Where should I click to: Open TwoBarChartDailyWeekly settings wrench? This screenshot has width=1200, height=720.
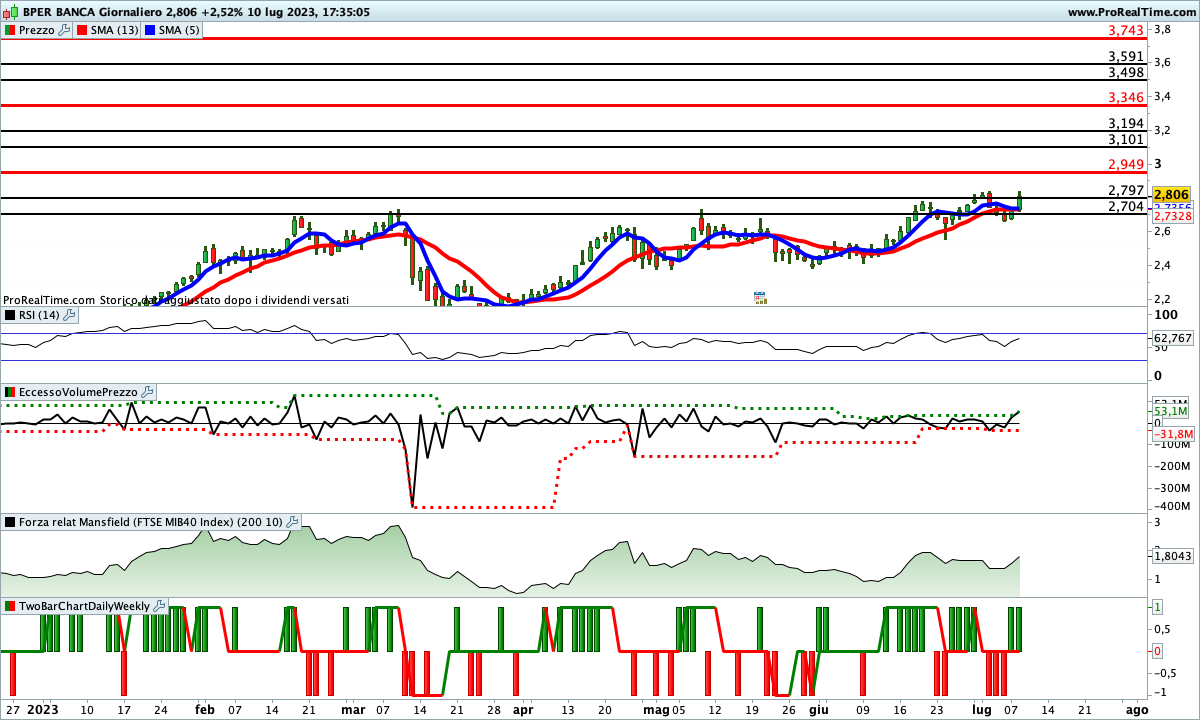click(161, 606)
